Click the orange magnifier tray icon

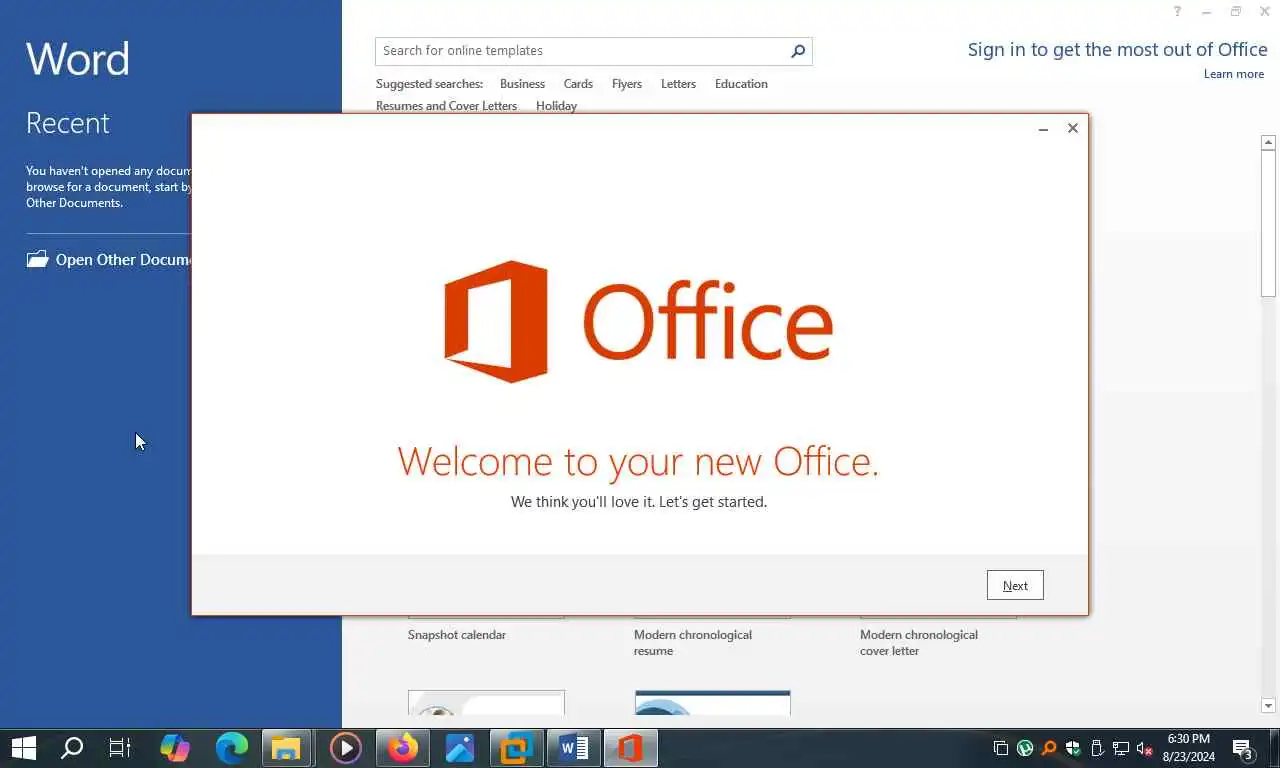[1049, 749]
